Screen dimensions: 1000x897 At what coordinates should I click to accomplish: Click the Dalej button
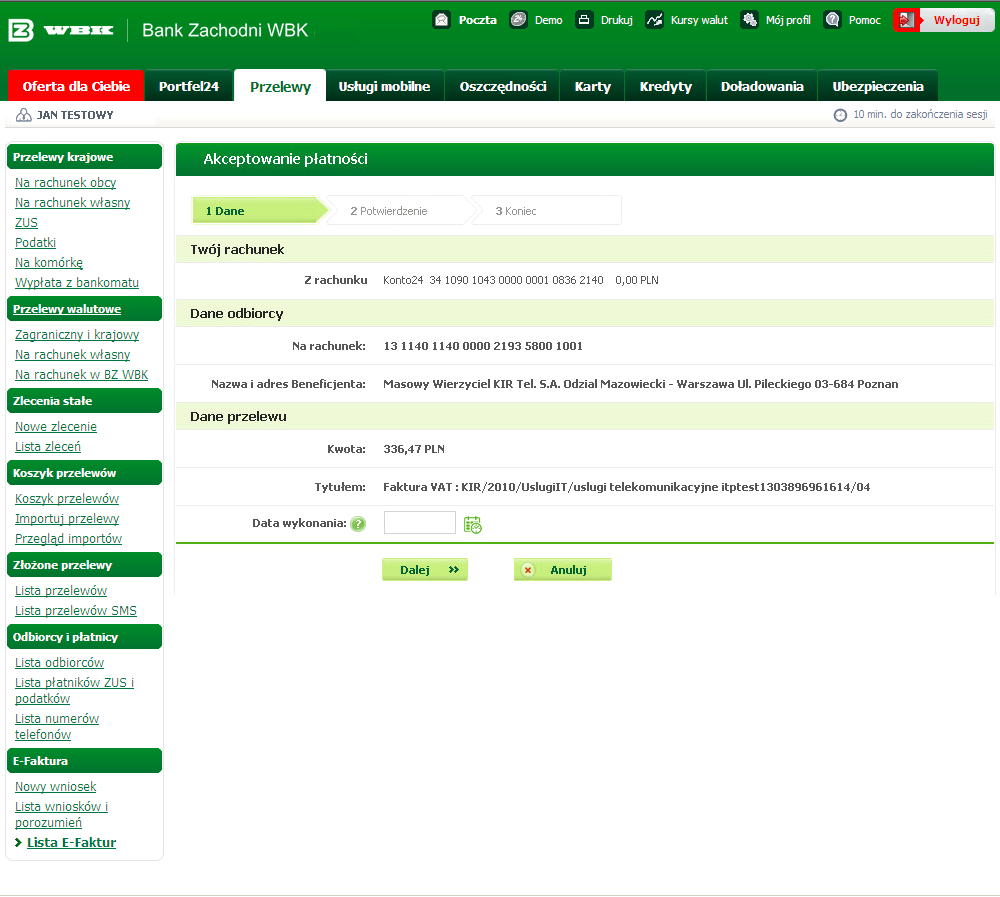coord(425,570)
